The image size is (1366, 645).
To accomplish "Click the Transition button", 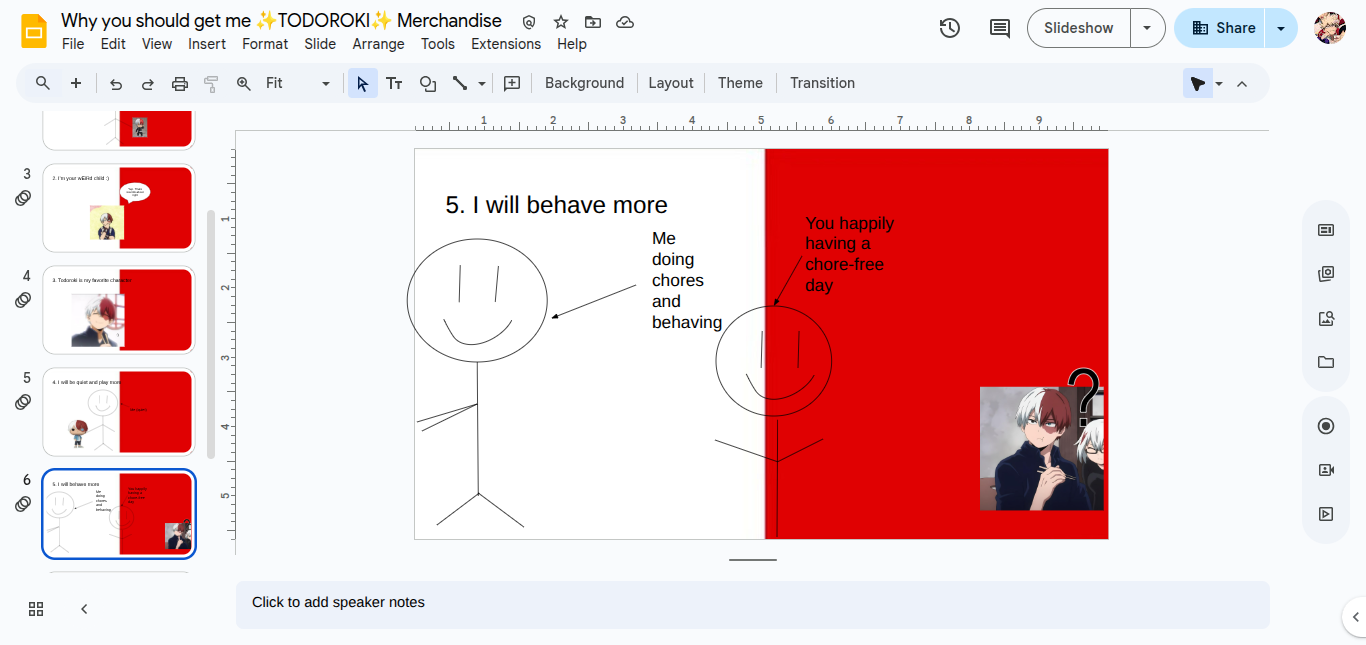I will tap(822, 83).
